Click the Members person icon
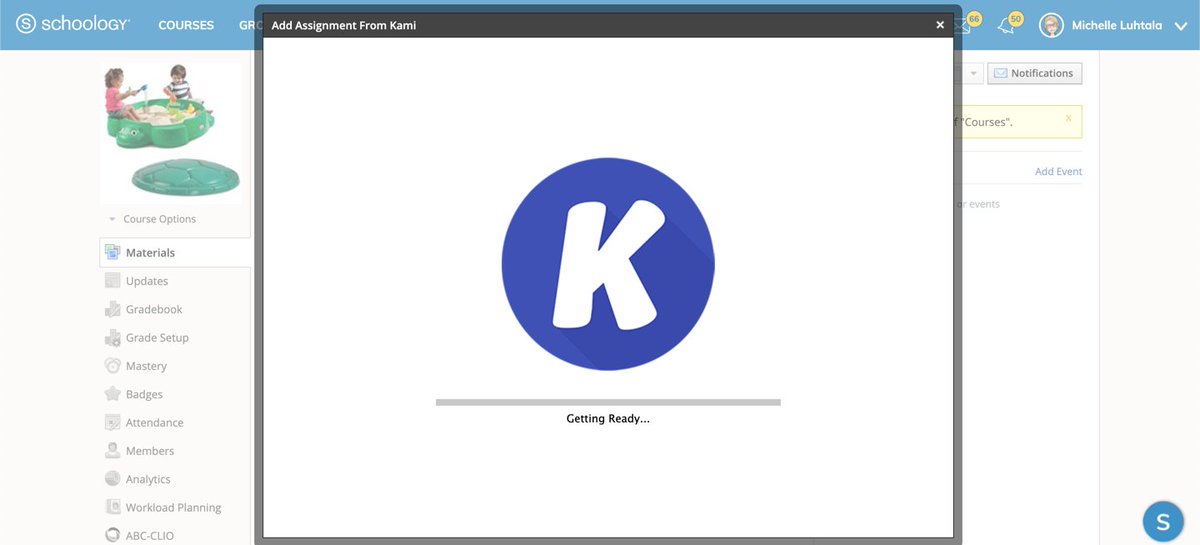Image resolution: width=1200 pixels, height=545 pixels. 113,451
